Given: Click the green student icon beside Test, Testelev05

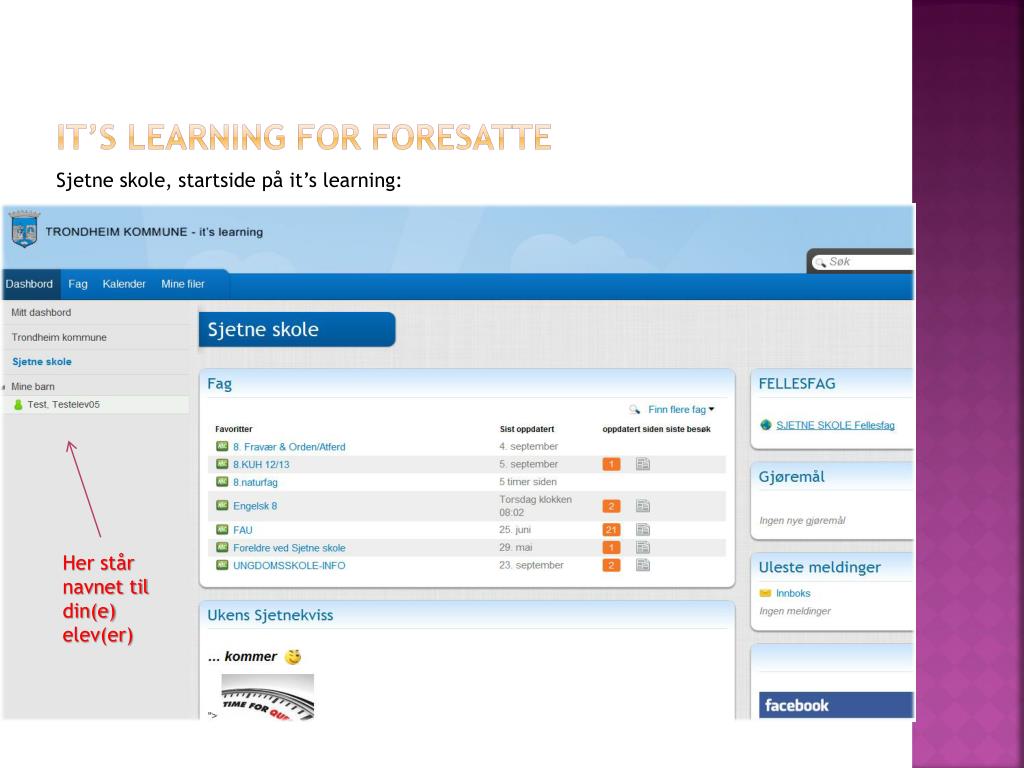Looking at the screenshot, I should click(x=18, y=405).
